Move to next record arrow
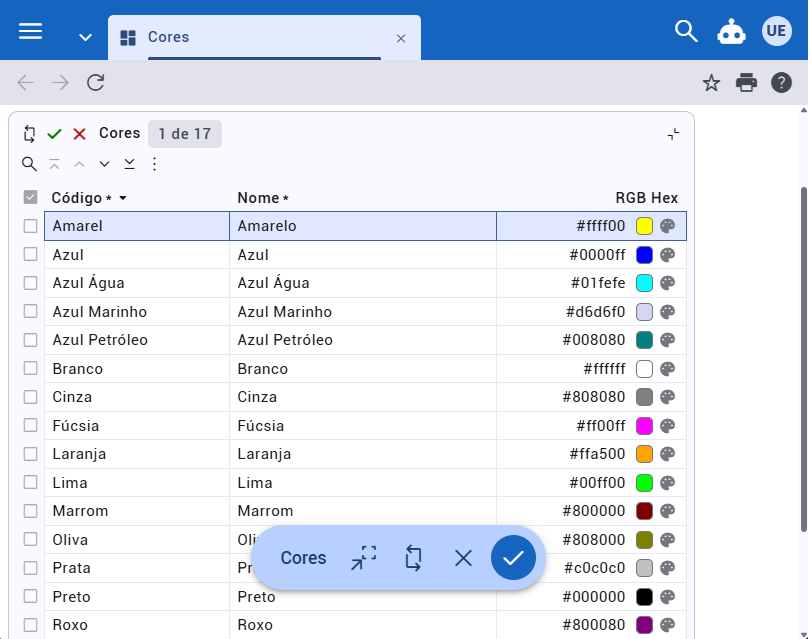The height and width of the screenshot is (639, 811). pyautogui.click(x=104, y=164)
